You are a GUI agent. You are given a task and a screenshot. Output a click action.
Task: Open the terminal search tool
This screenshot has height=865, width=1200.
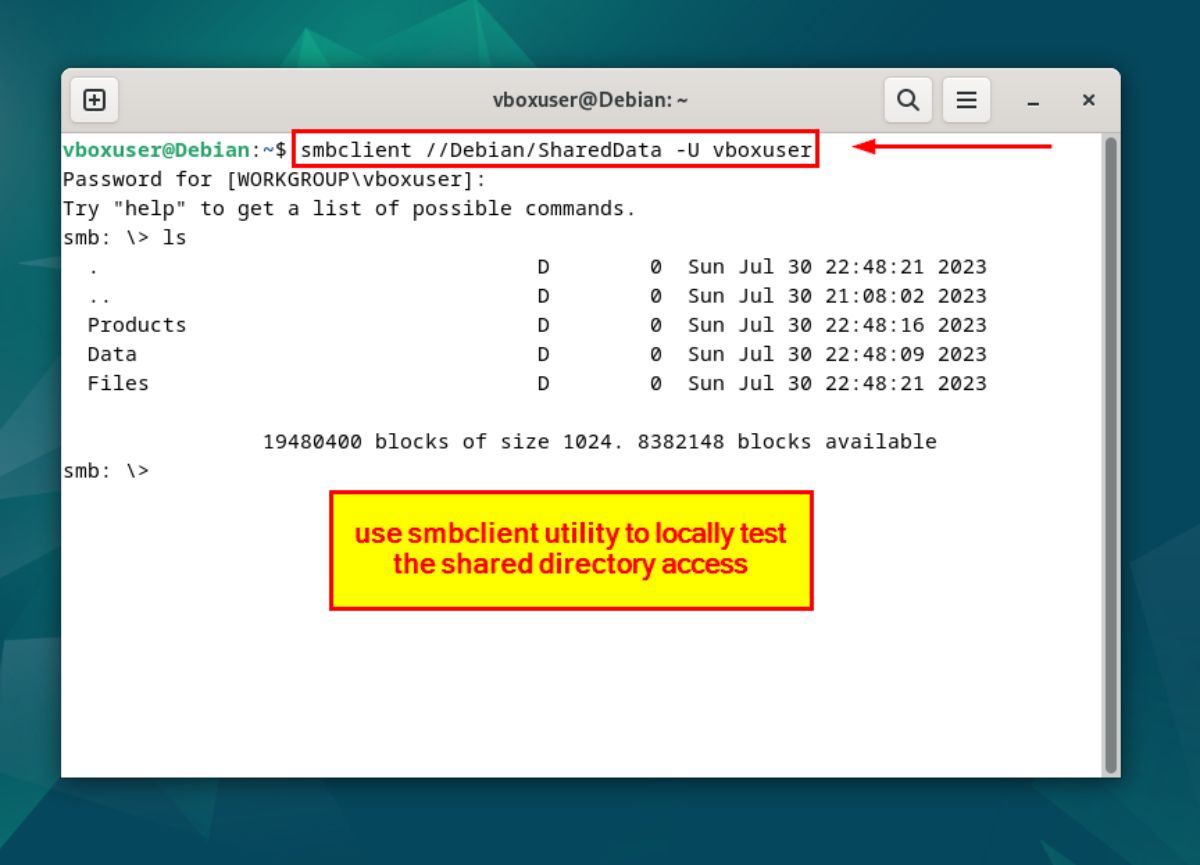coord(908,100)
